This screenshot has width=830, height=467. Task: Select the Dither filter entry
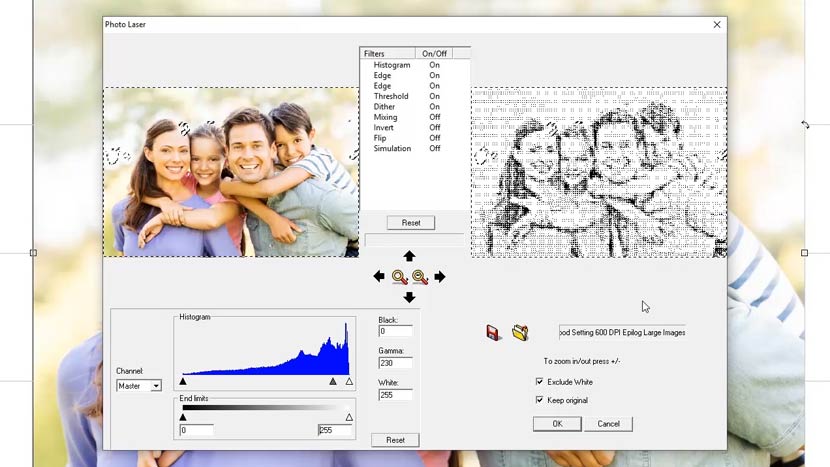pos(385,107)
